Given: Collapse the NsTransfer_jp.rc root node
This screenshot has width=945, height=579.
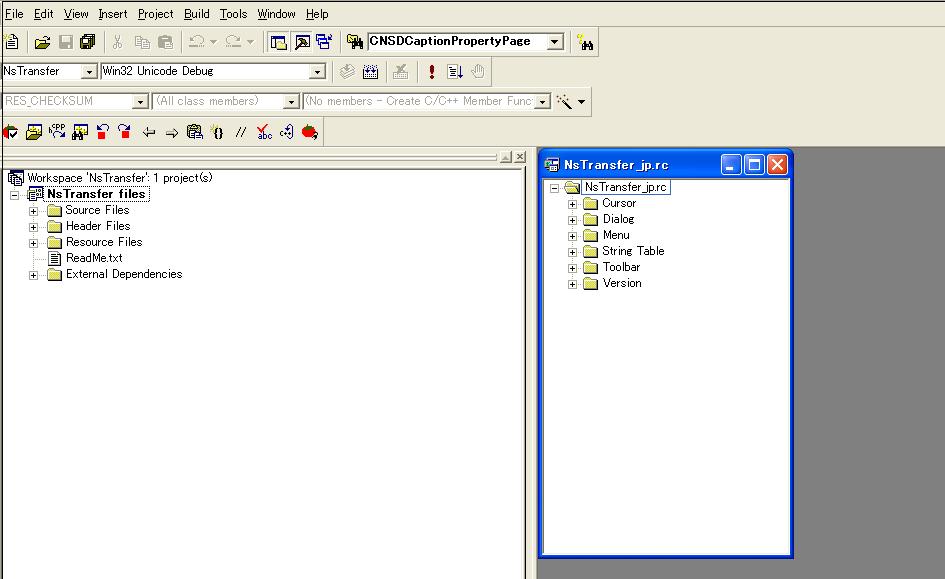Looking at the screenshot, I should 555,188.
